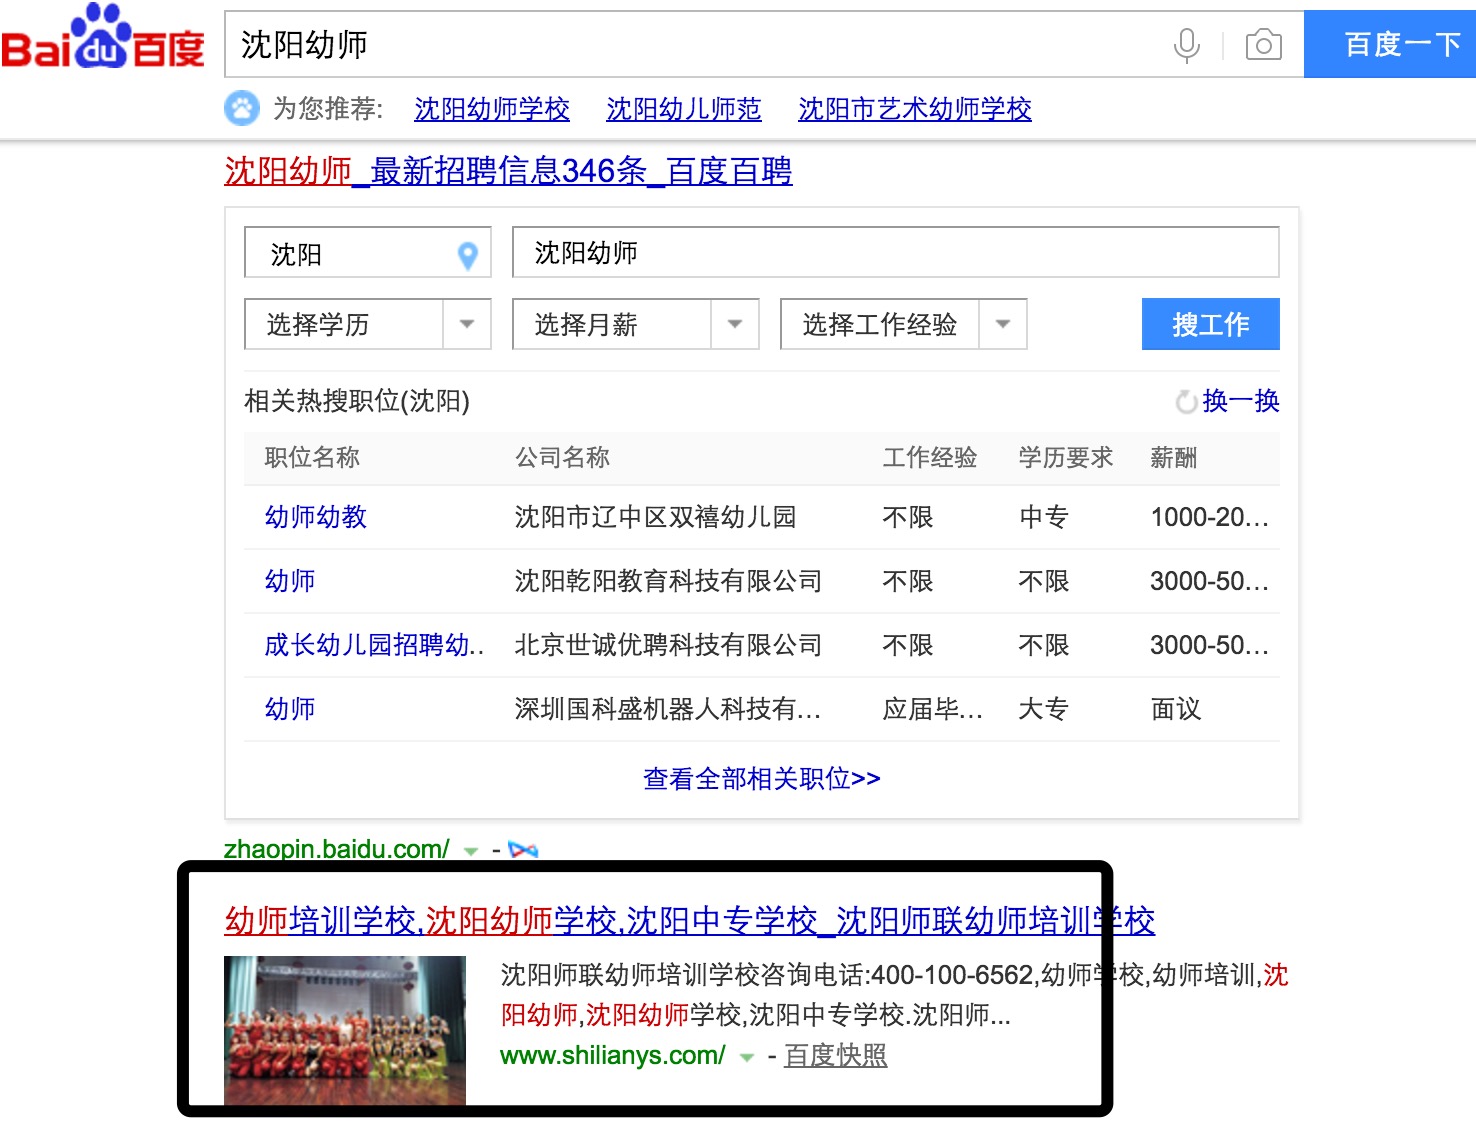This screenshot has width=1476, height=1138.
Task: Open result title 幼师培训学校,沈阳幼师学校
Action: click(x=690, y=920)
